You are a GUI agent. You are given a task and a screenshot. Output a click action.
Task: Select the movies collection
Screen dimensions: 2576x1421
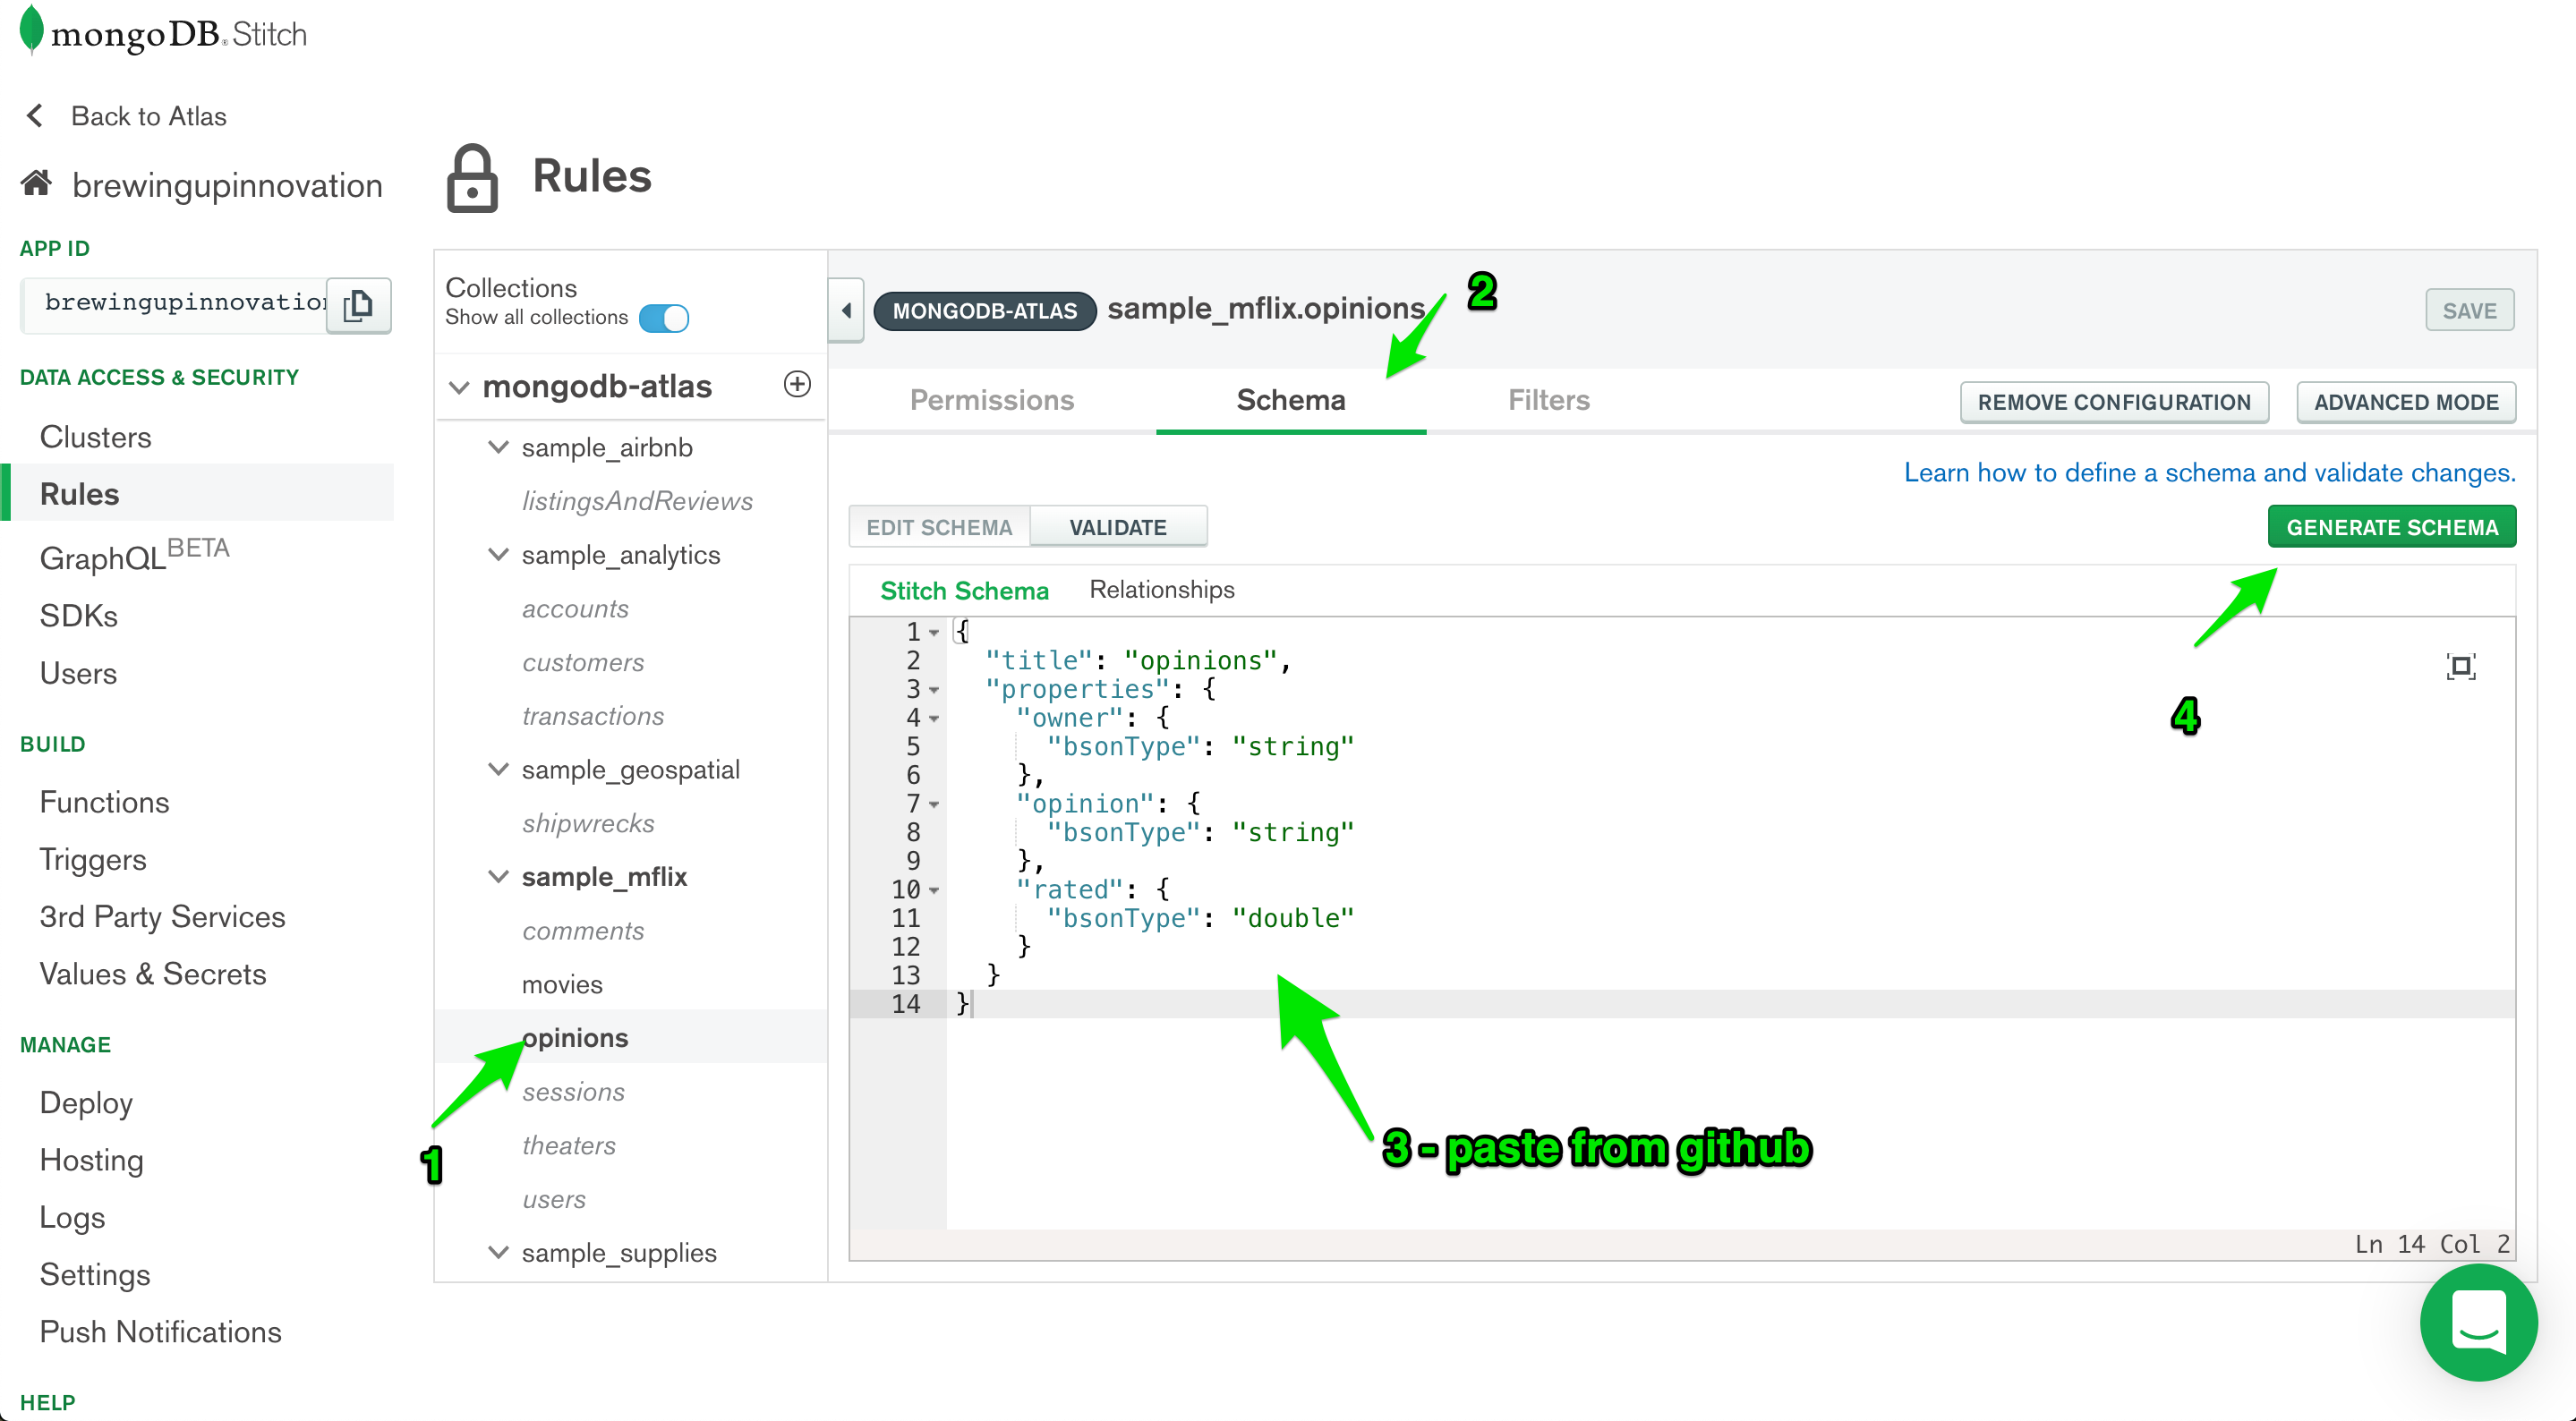click(562, 985)
